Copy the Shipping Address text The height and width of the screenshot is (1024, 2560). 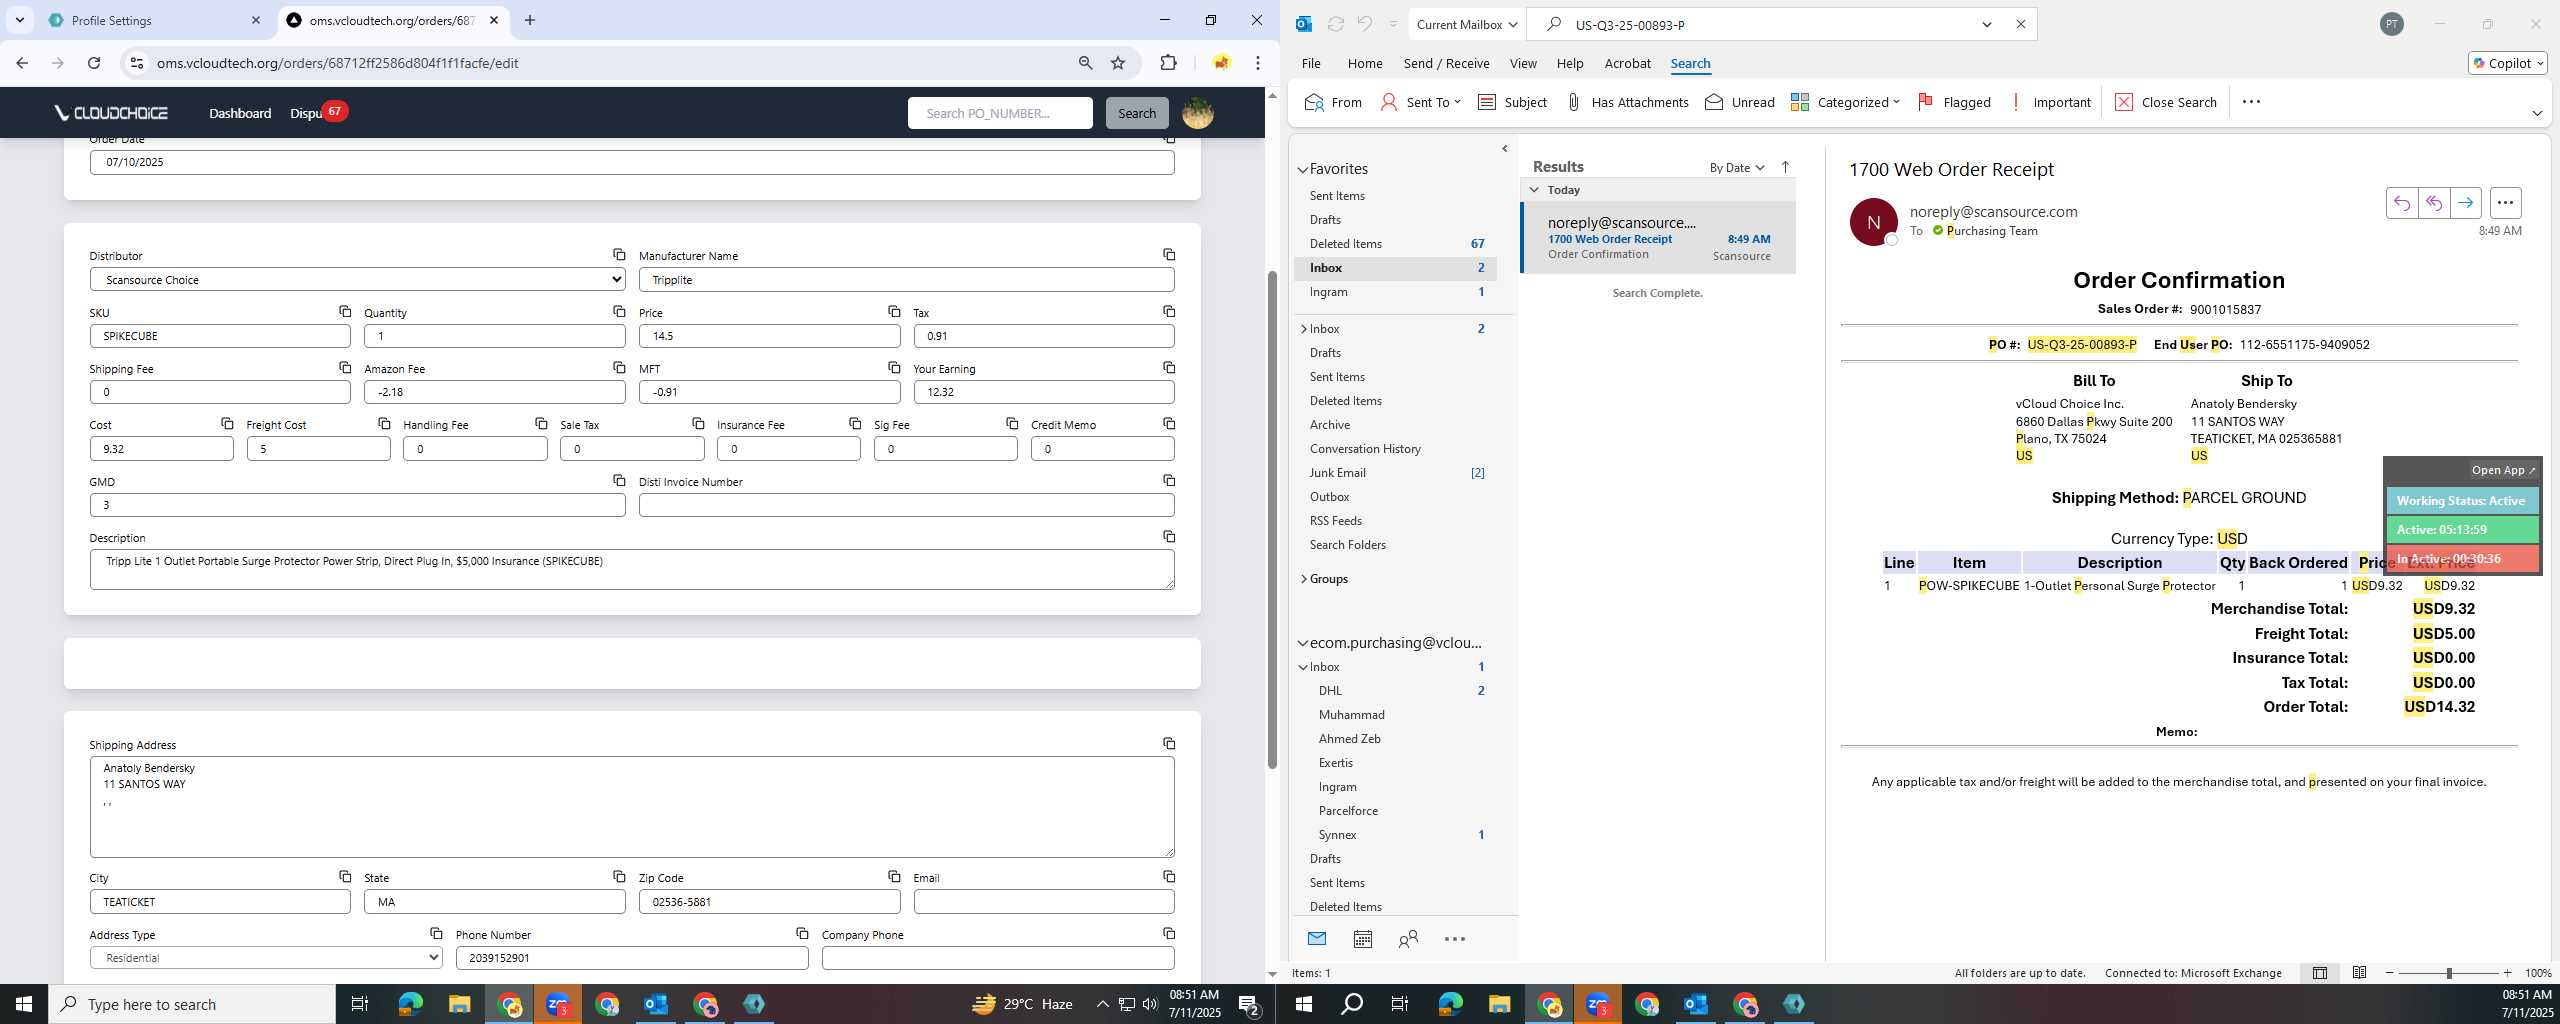click(x=1169, y=744)
